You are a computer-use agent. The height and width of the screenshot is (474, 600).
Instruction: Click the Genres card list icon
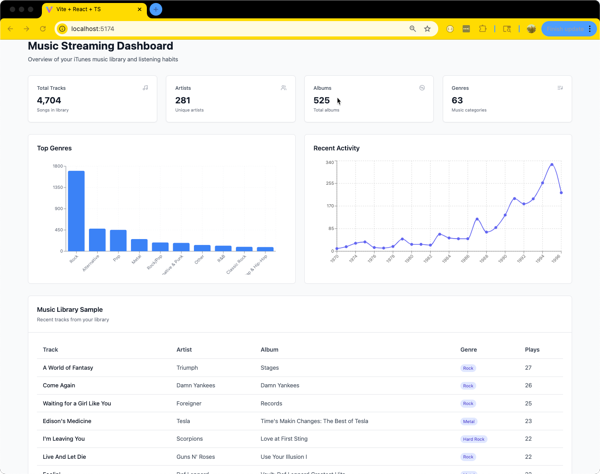tap(560, 88)
